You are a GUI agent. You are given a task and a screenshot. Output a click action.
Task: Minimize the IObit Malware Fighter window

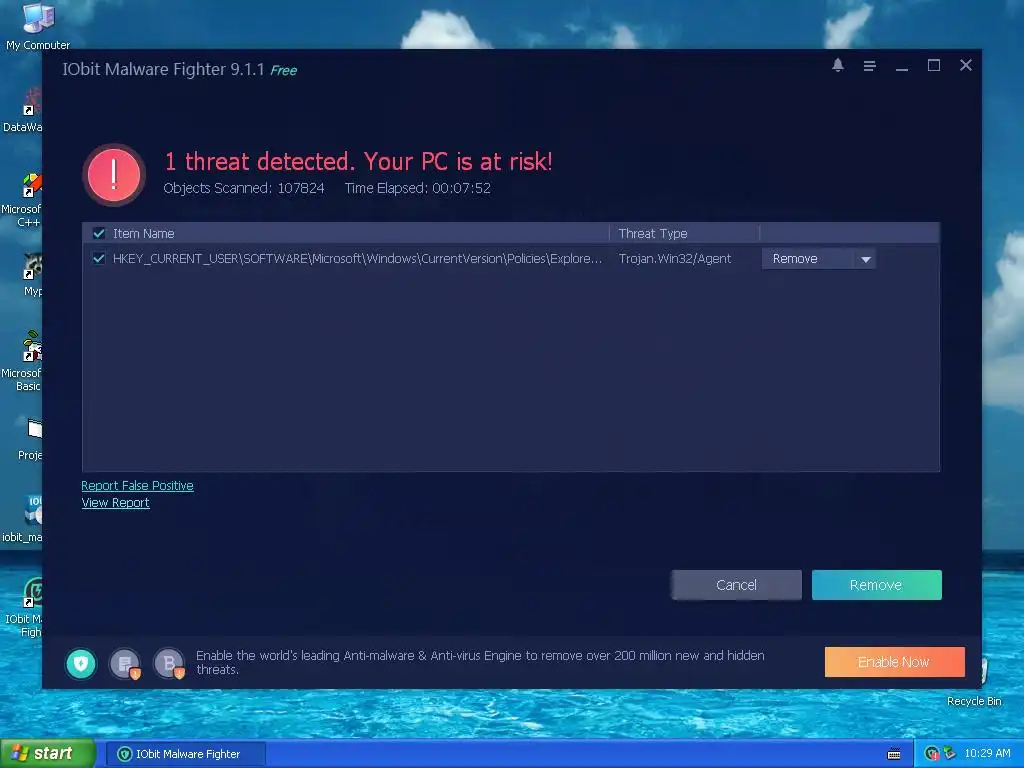tap(902, 68)
